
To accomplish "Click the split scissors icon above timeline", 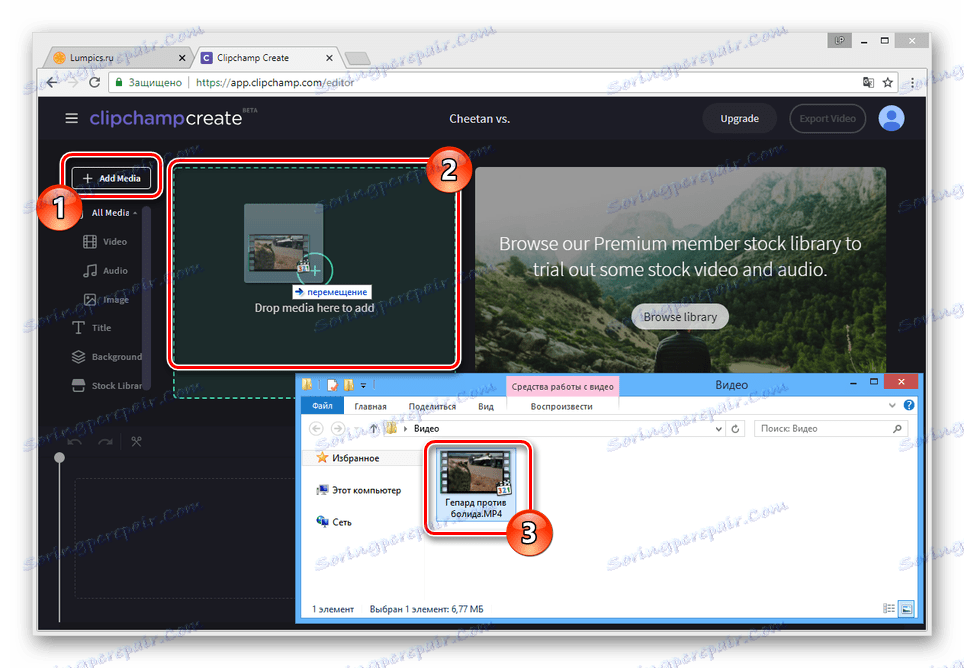I will (x=135, y=440).
